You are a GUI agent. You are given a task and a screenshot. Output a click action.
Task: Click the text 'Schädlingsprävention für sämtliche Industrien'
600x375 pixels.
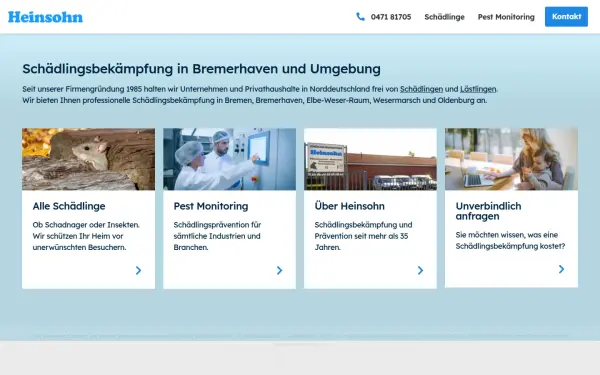point(217,230)
